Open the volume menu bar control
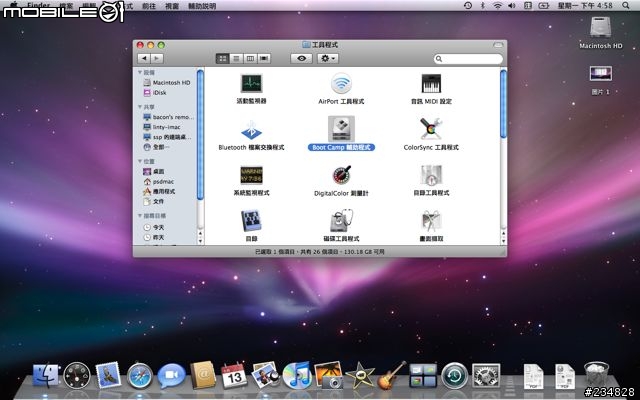Viewport: 640px width, 400px height. pyautogui.click(x=512, y=6)
